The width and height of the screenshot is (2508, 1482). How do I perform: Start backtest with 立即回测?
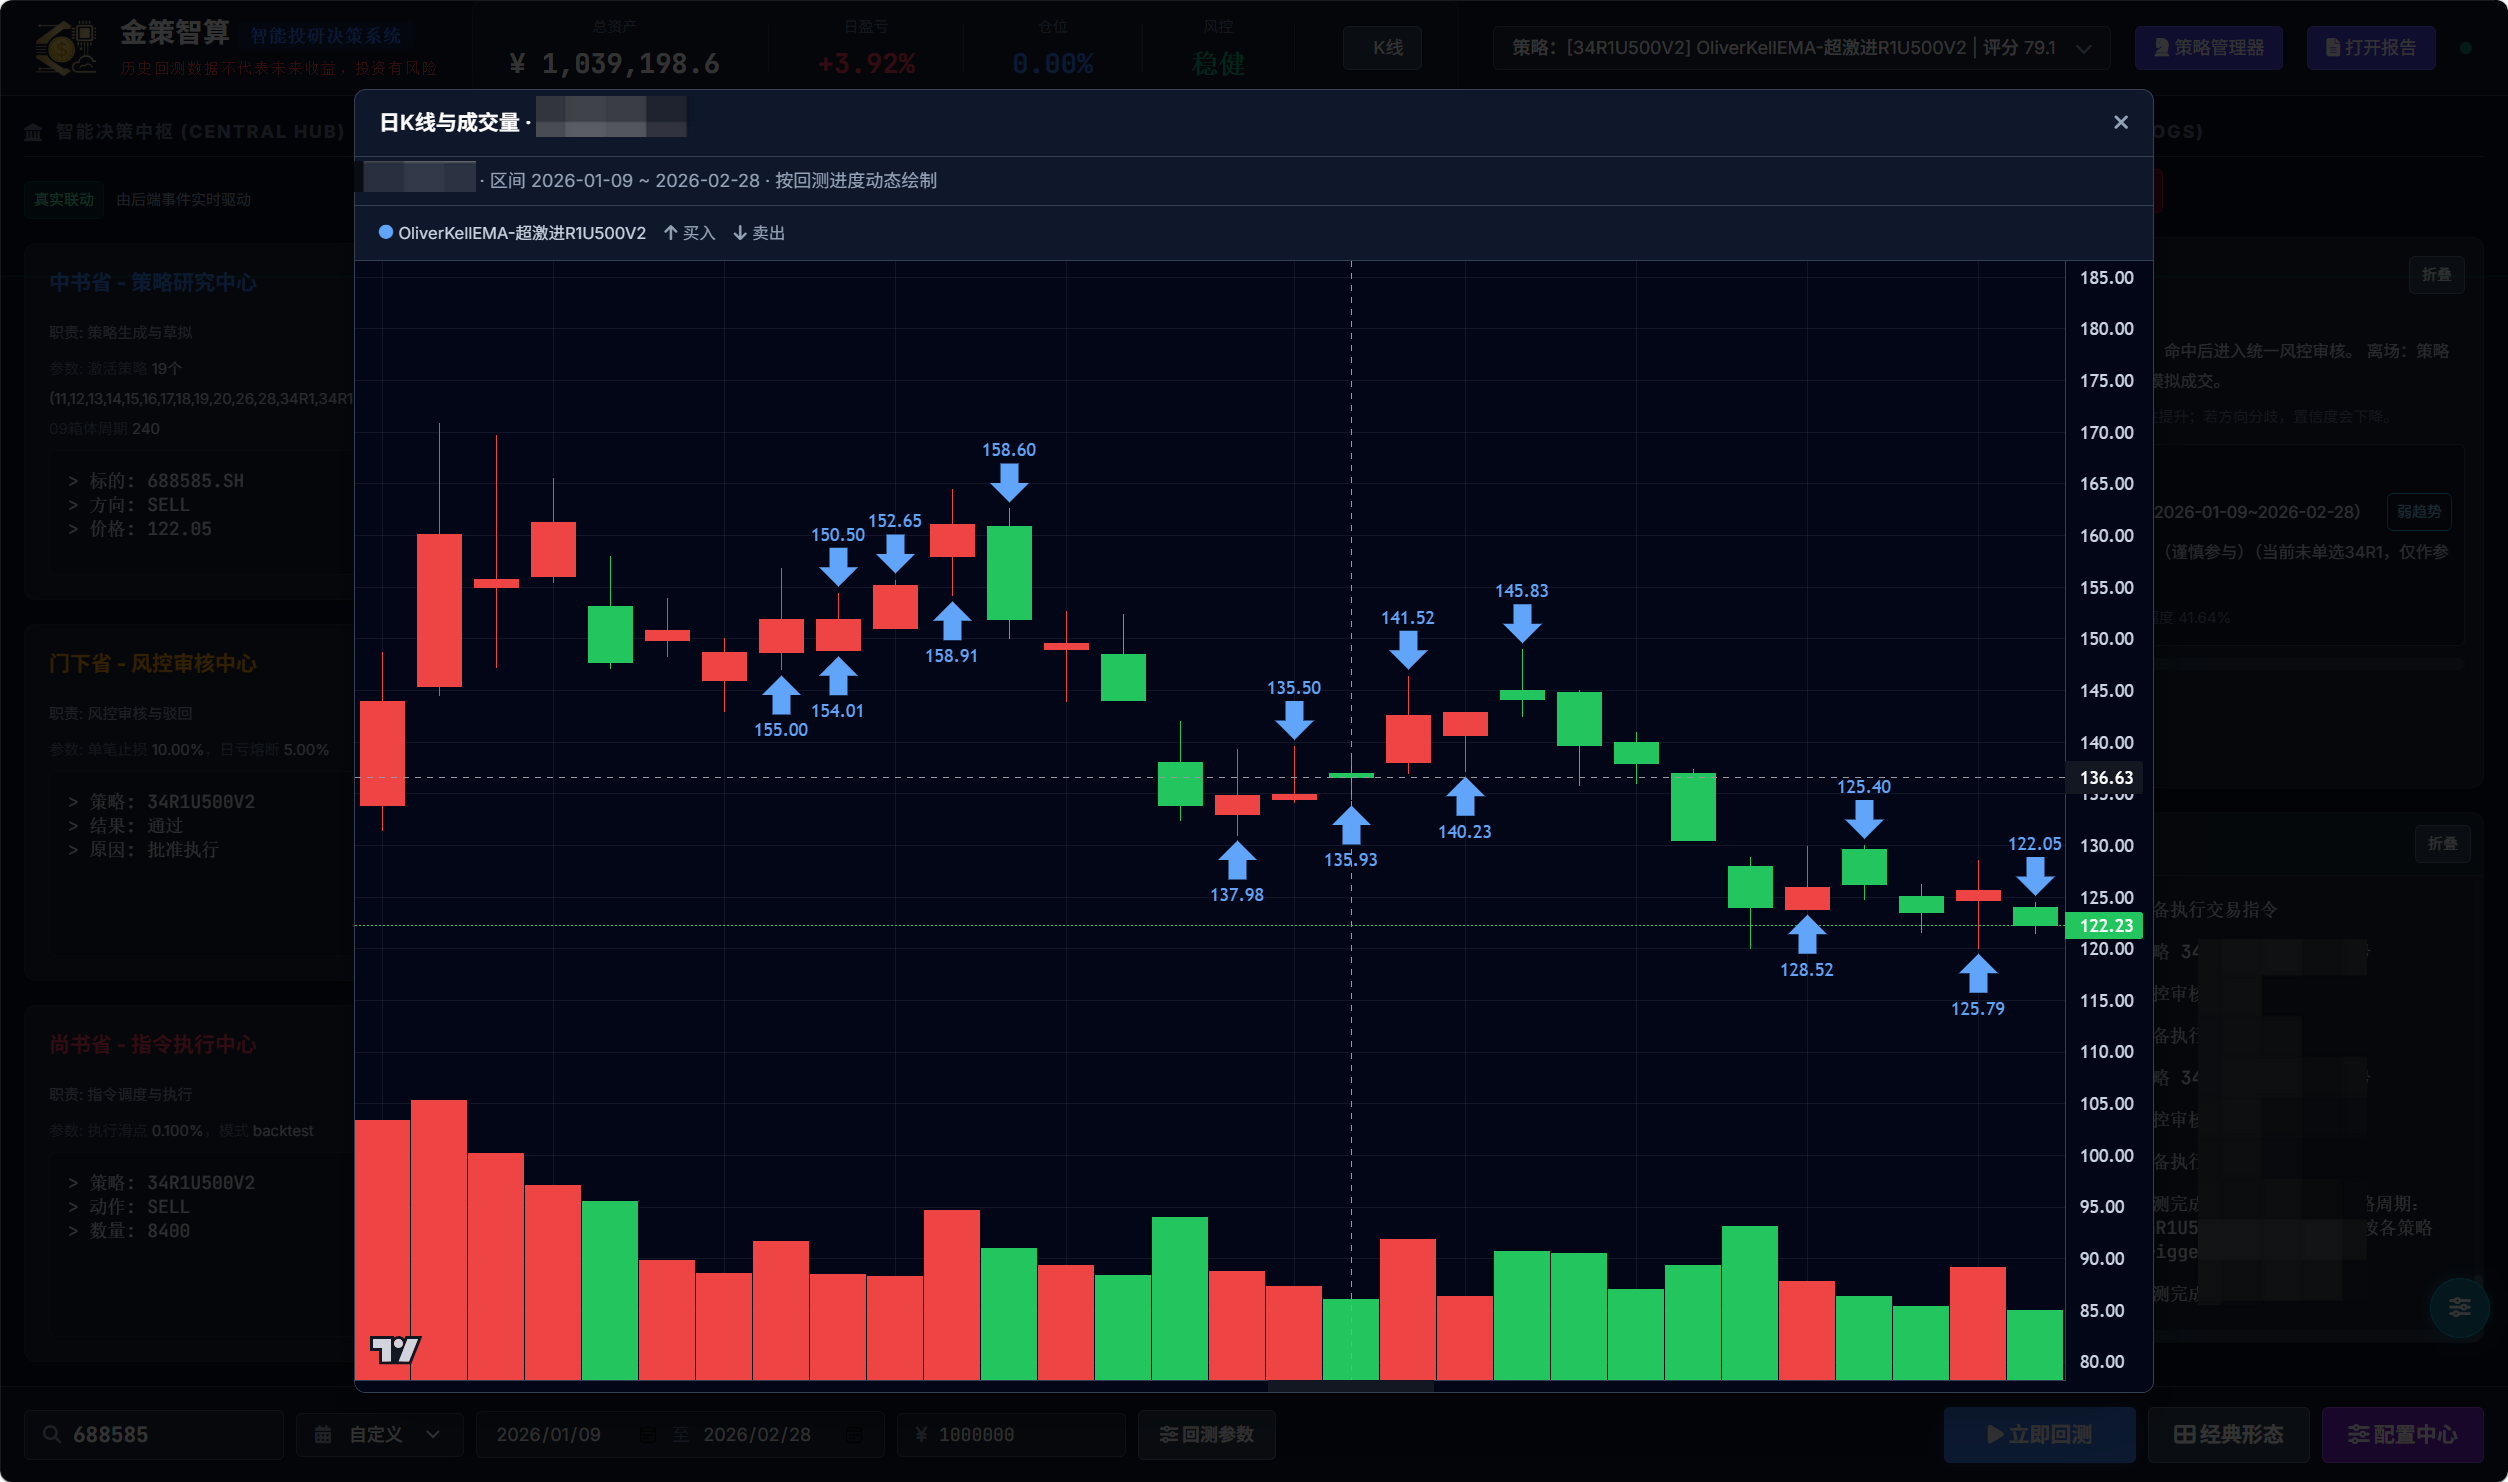point(2039,1435)
